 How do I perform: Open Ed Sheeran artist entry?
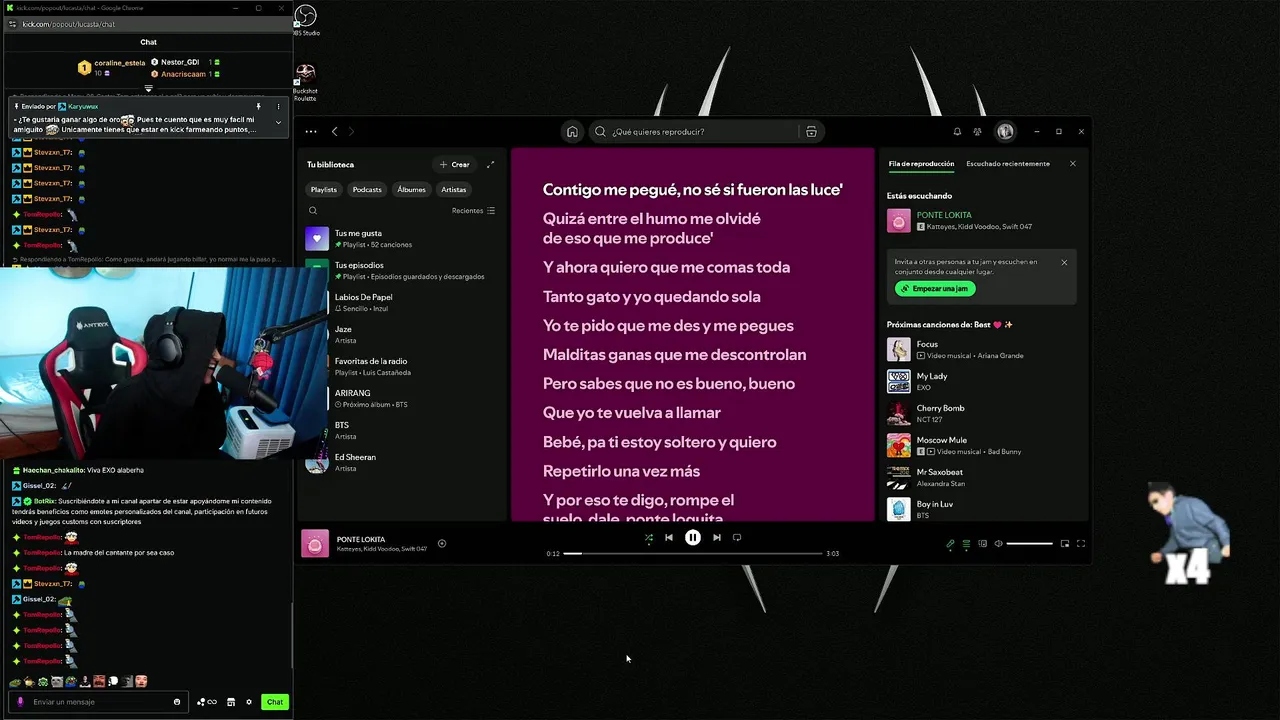(x=402, y=462)
